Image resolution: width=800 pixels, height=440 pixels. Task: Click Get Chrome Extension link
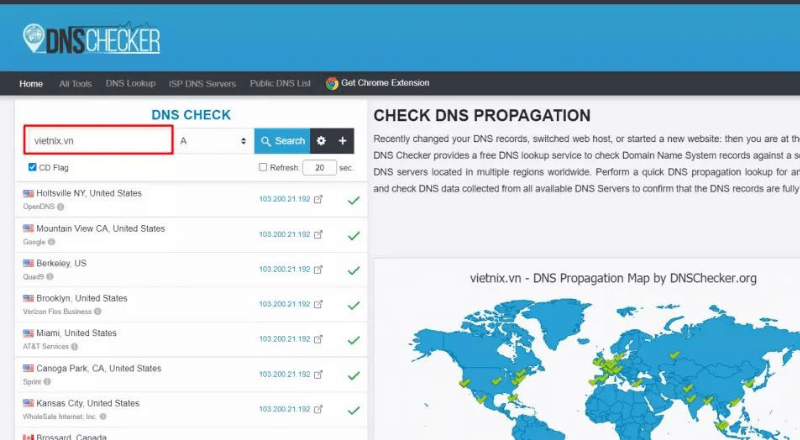pos(385,83)
